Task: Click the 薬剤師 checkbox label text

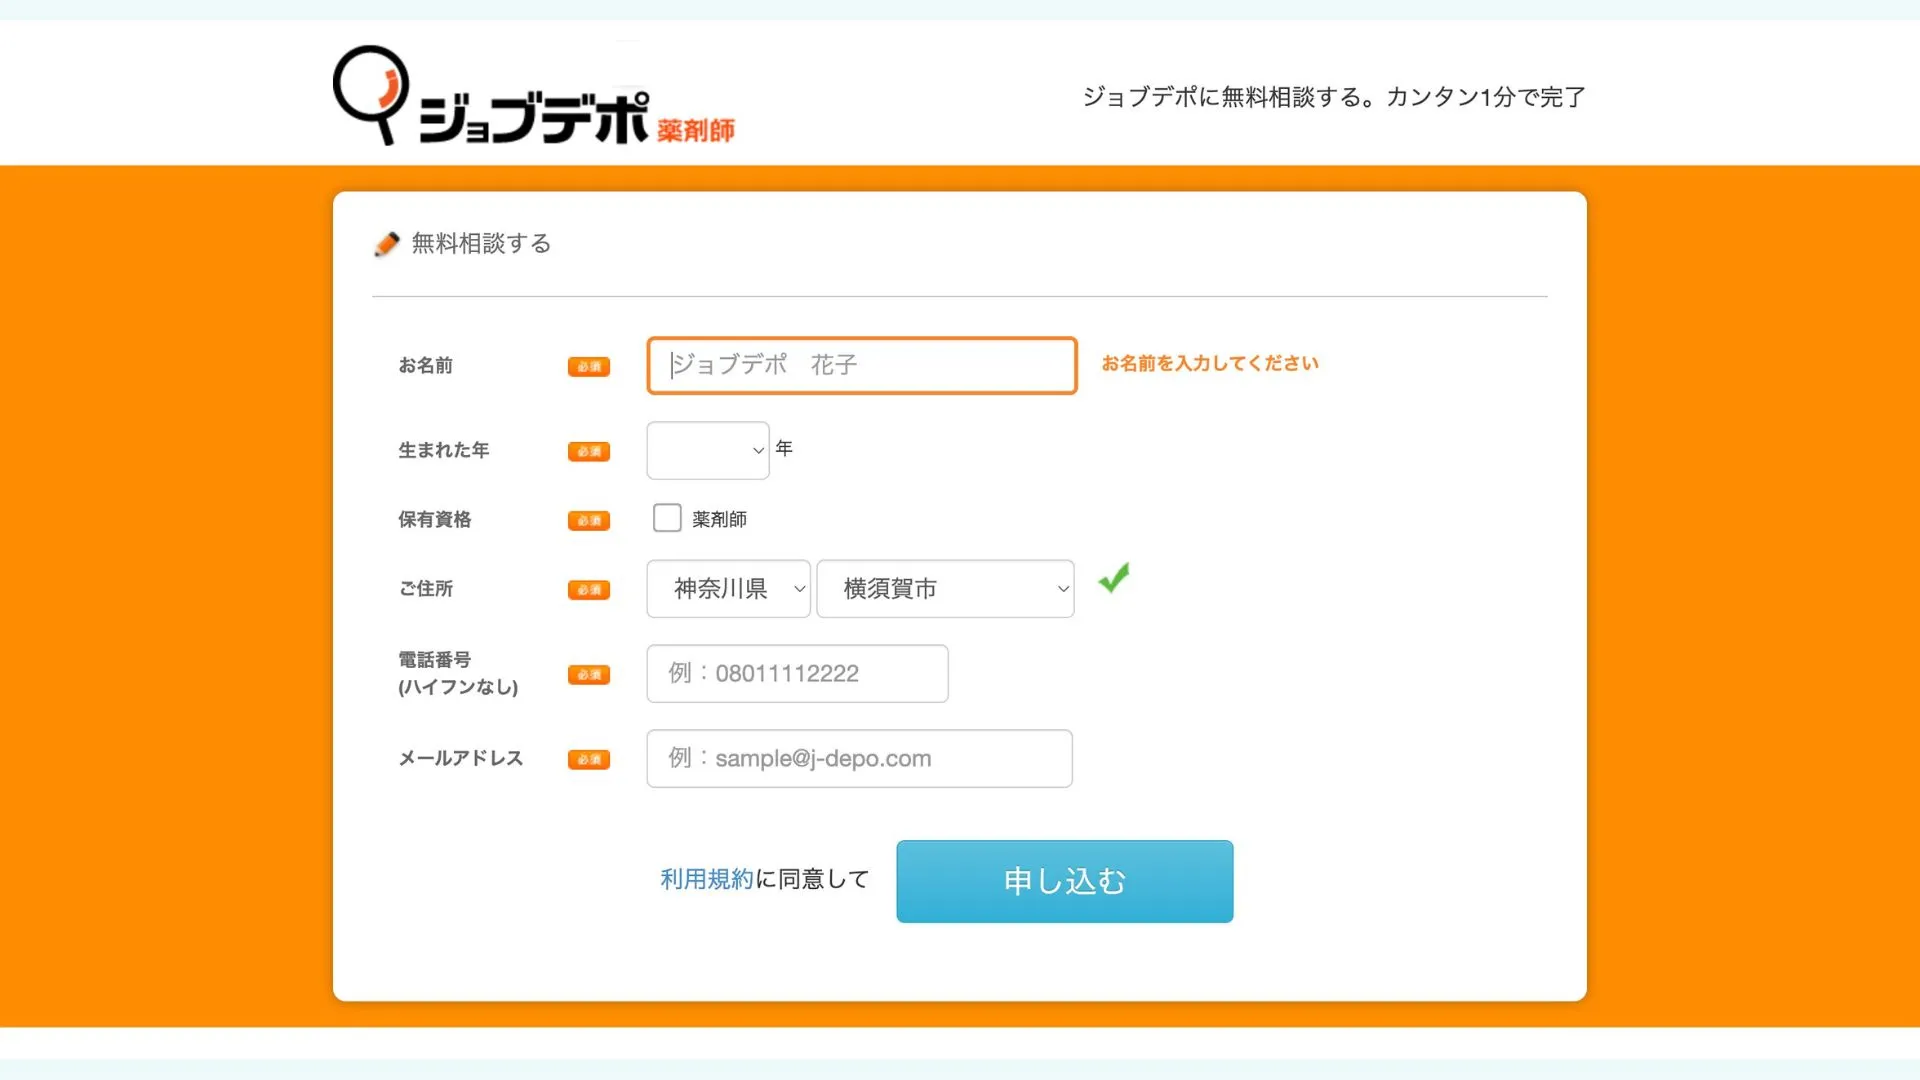Action: 720,520
